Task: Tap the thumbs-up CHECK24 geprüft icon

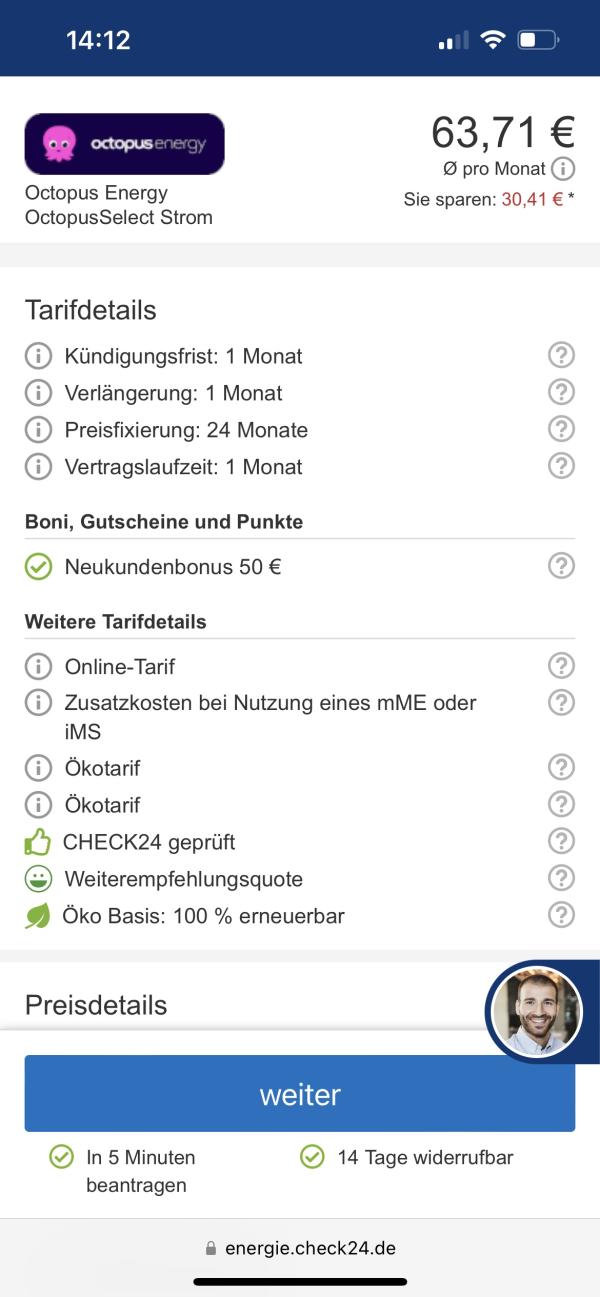Action: [37, 842]
